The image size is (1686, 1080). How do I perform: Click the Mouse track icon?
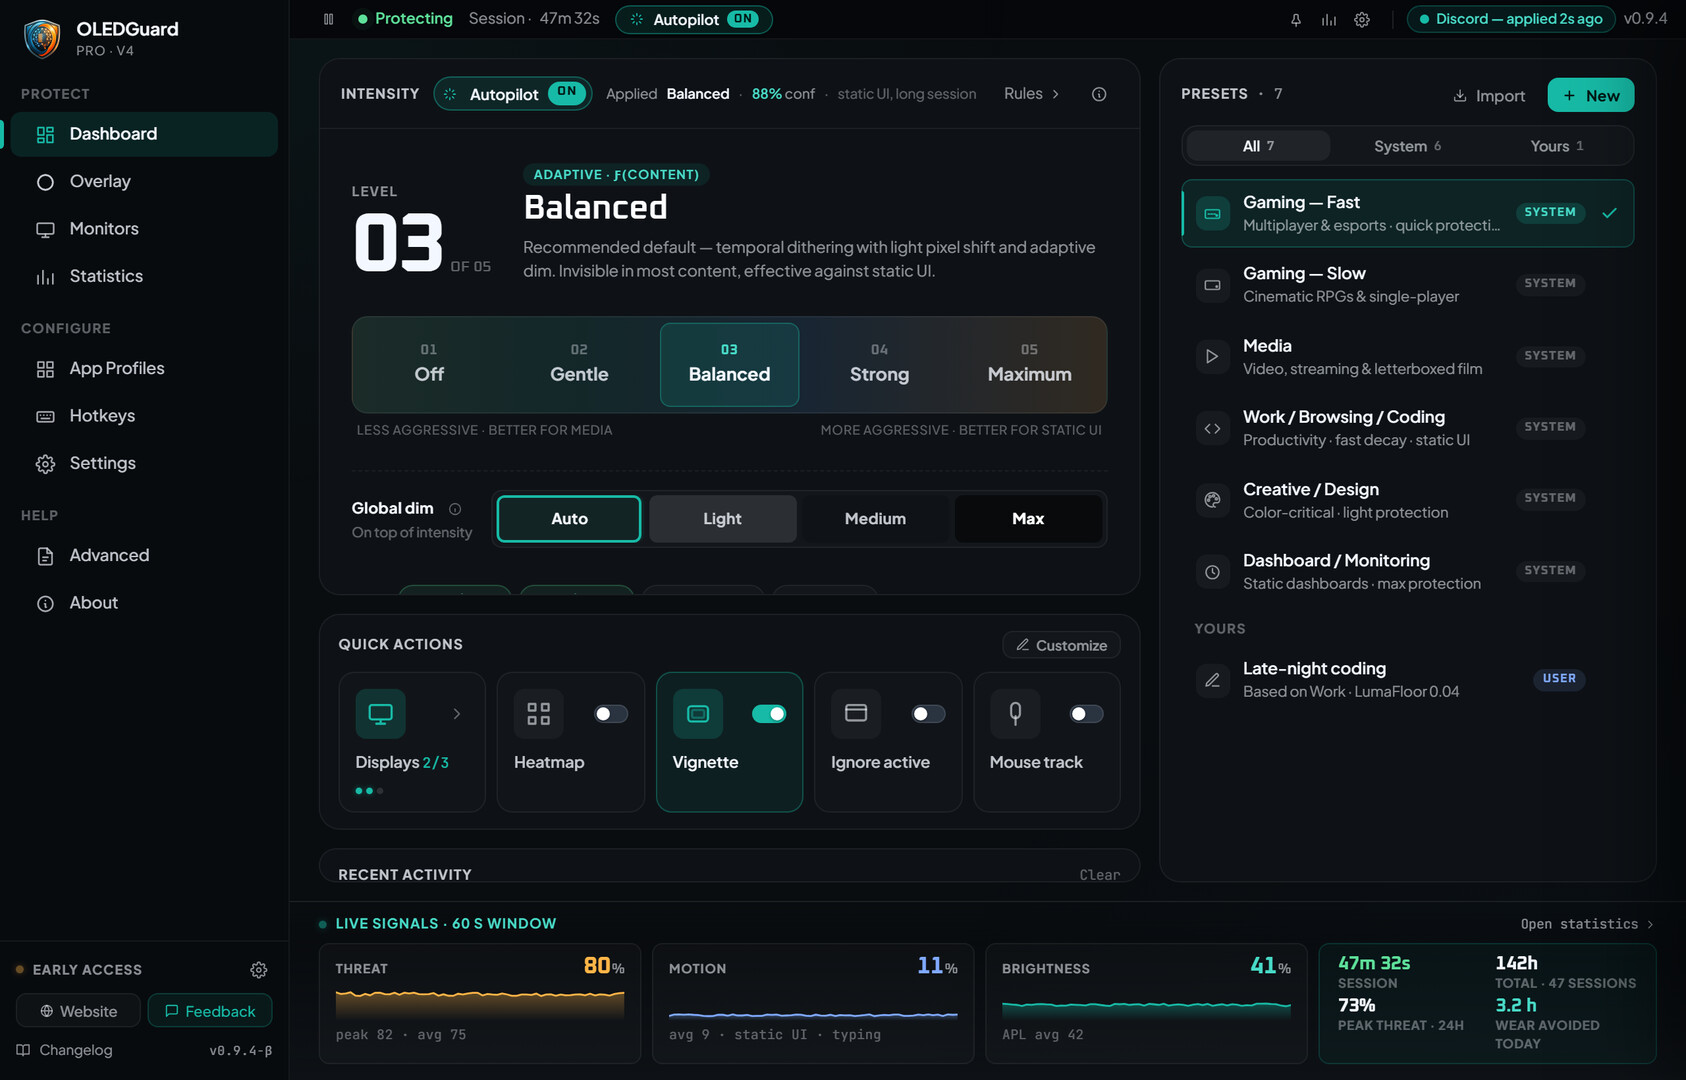[1015, 714]
